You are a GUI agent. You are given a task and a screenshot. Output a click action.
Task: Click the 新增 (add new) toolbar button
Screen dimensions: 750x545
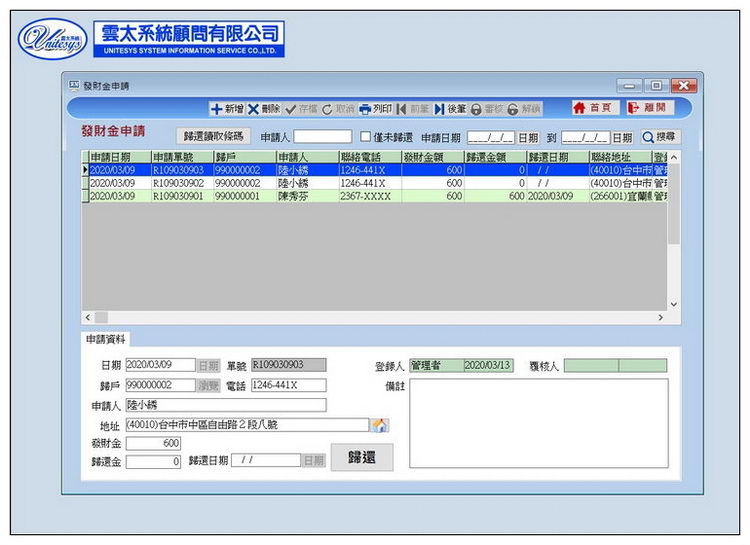pyautogui.click(x=226, y=109)
